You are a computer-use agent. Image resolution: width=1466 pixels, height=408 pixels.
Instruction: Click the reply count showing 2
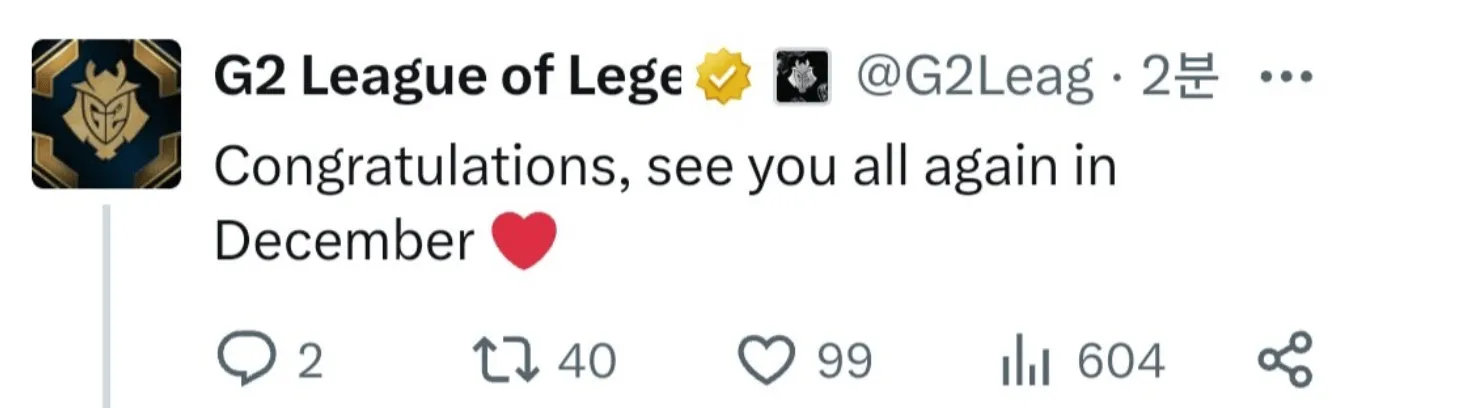310,361
